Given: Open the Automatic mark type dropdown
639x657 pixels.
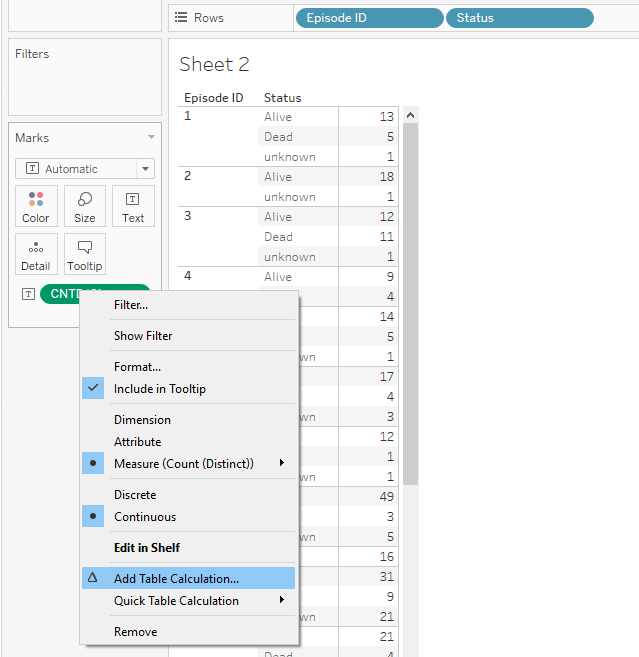Looking at the screenshot, I should 146,169.
